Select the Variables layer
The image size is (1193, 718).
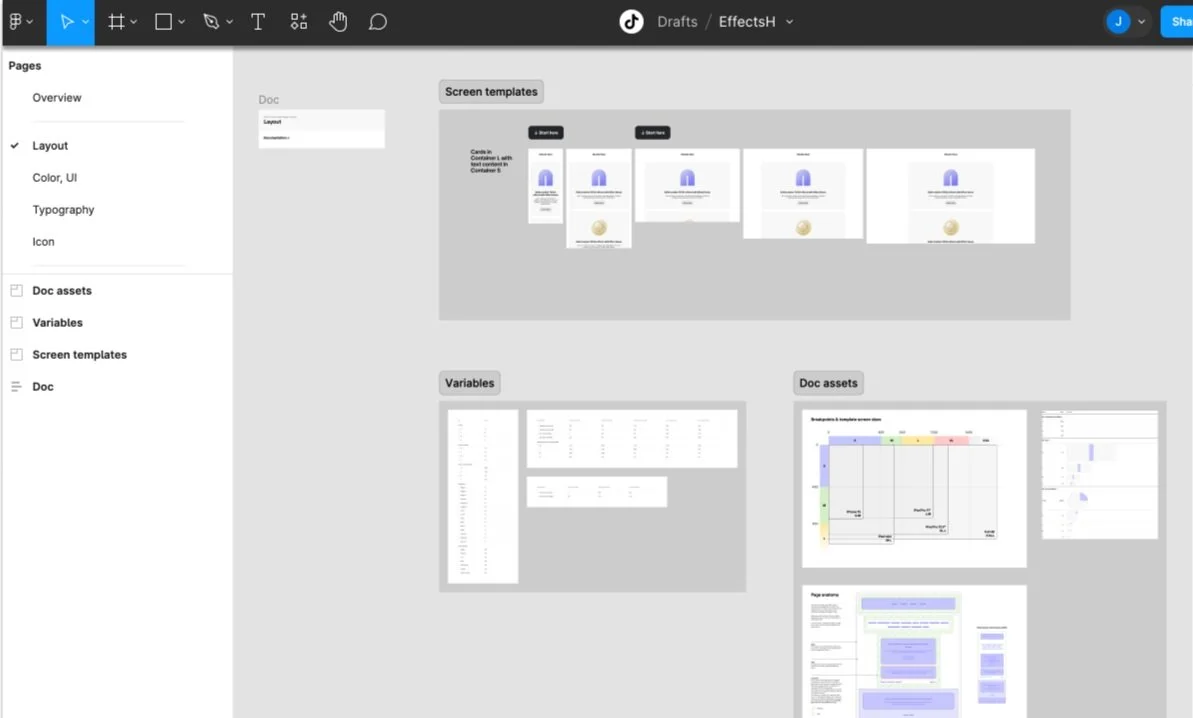57,322
